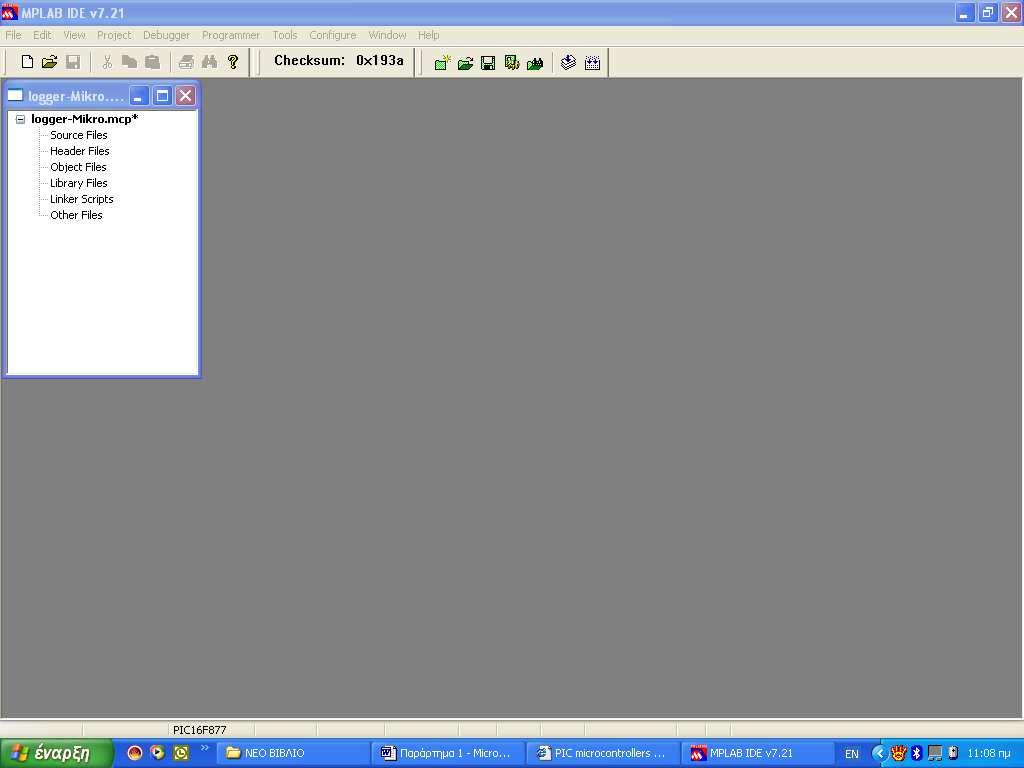Viewport: 1024px width, 768px height.
Task: Click the green factory icon in toolbar
Action: tap(535, 63)
